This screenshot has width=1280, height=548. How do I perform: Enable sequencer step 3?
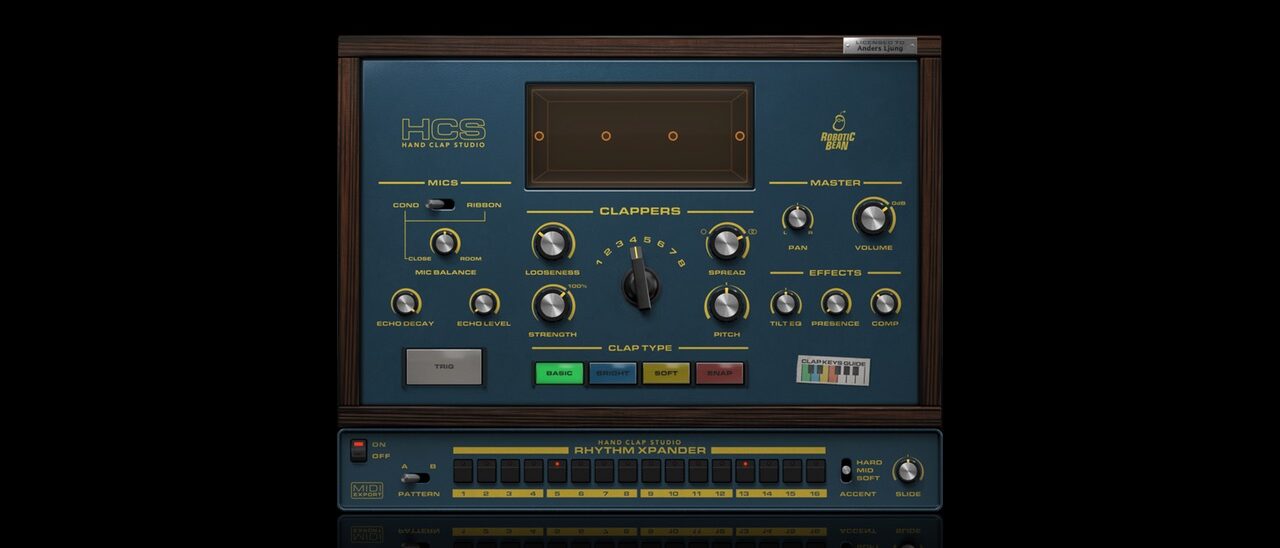[x=510, y=471]
